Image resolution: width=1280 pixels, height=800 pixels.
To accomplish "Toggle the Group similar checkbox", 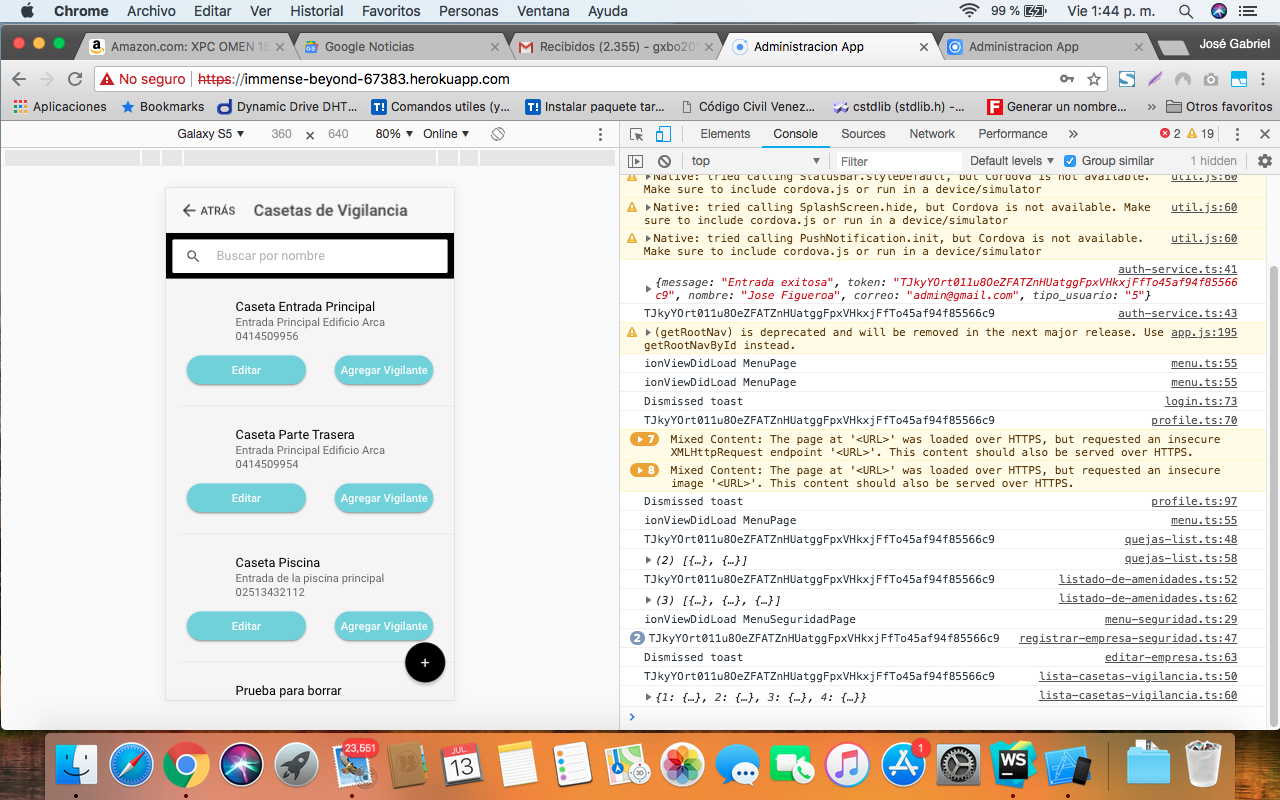I will [1070, 161].
